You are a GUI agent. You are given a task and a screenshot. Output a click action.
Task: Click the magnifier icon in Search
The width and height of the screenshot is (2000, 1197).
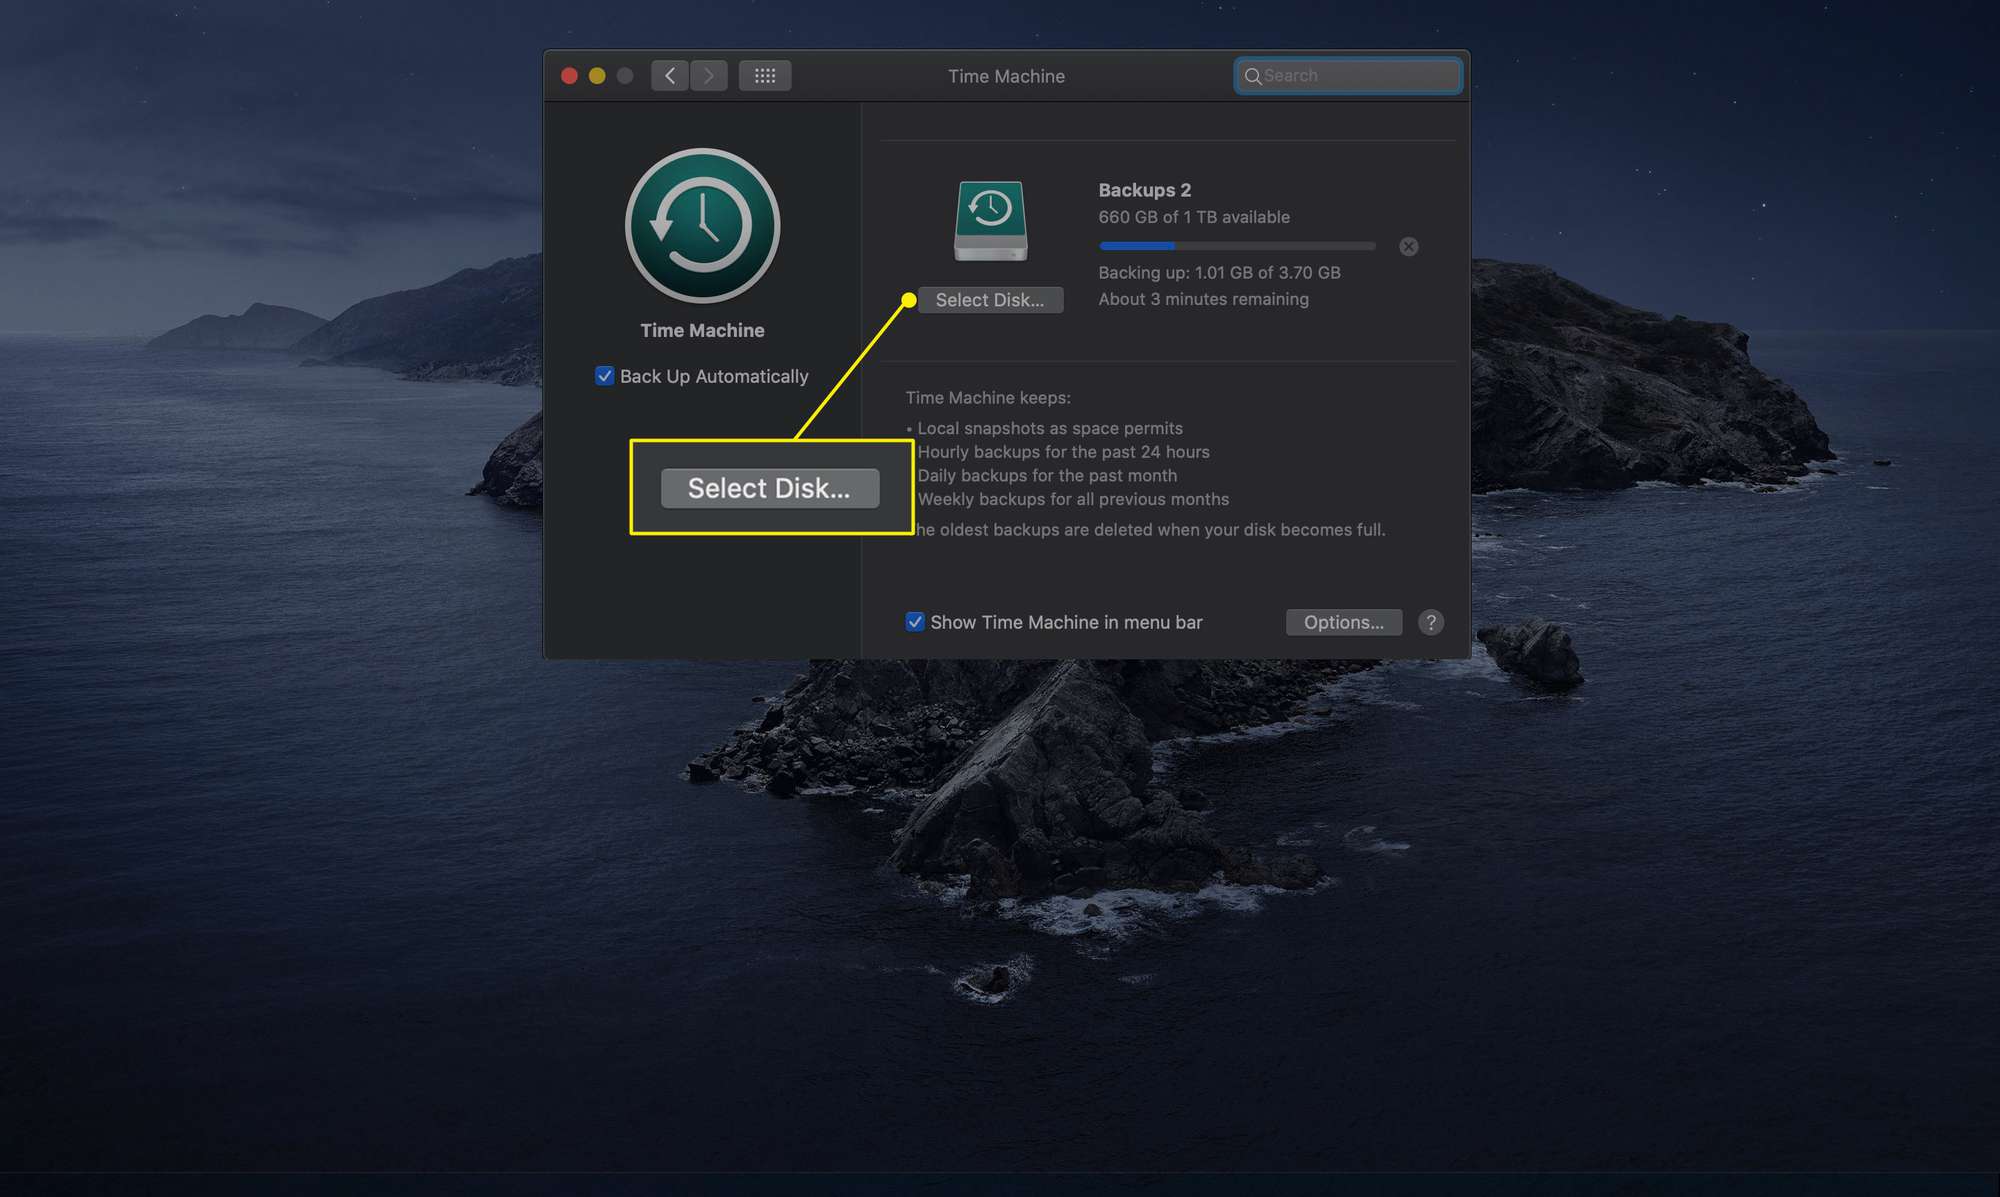point(1252,76)
